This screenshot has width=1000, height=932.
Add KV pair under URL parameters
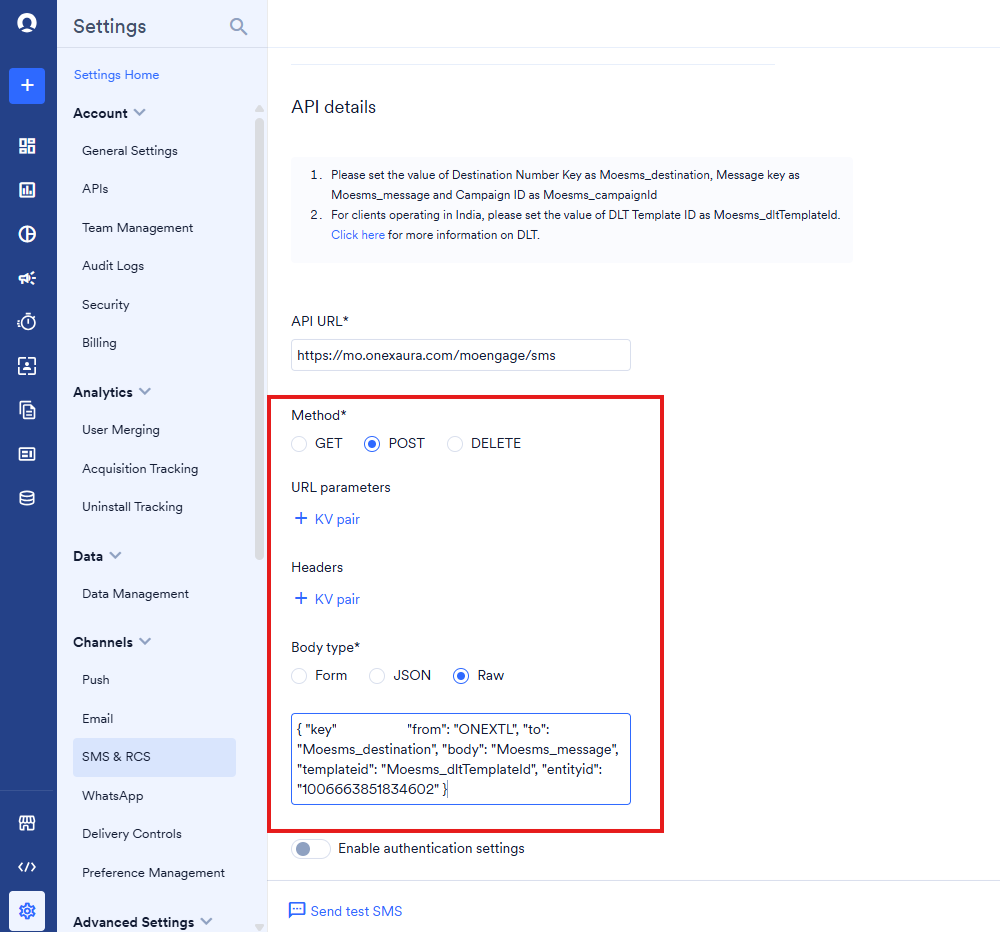(327, 519)
